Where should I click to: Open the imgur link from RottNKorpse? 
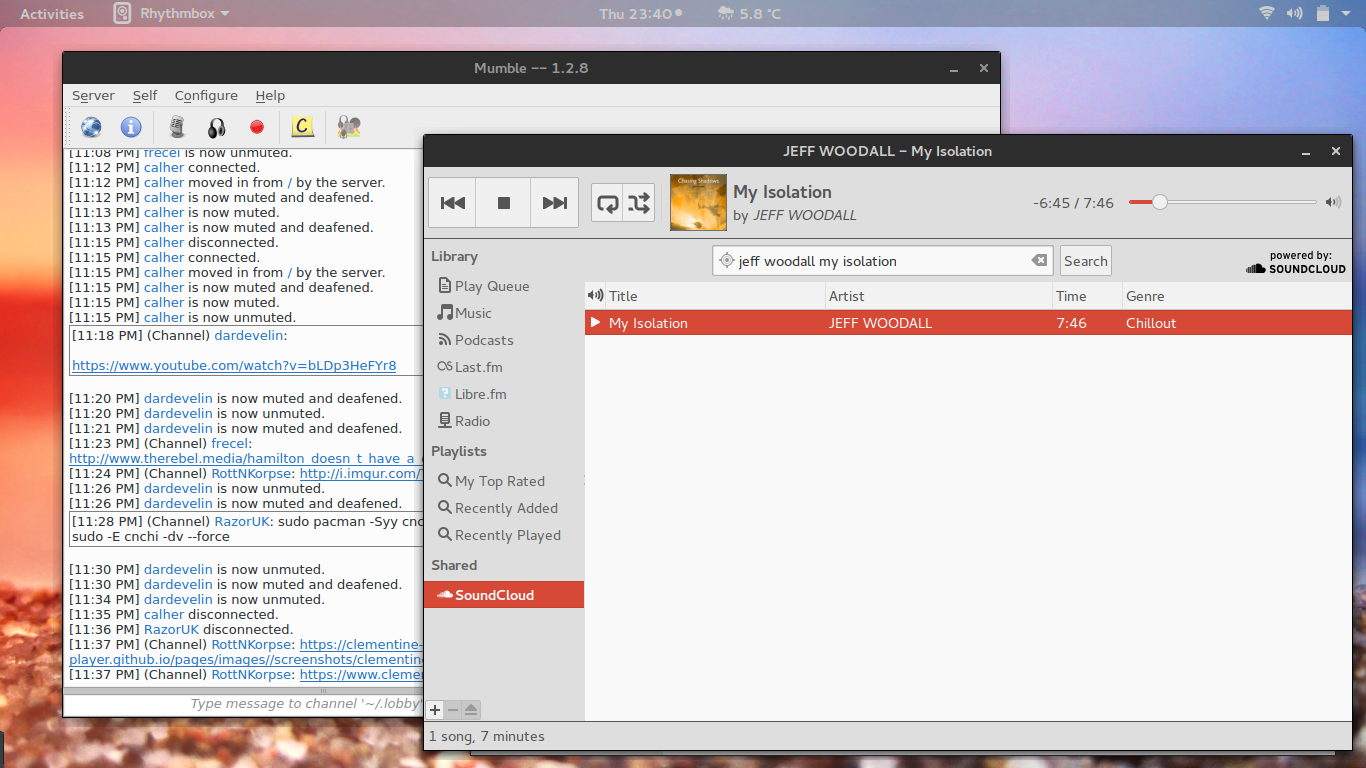[361, 473]
